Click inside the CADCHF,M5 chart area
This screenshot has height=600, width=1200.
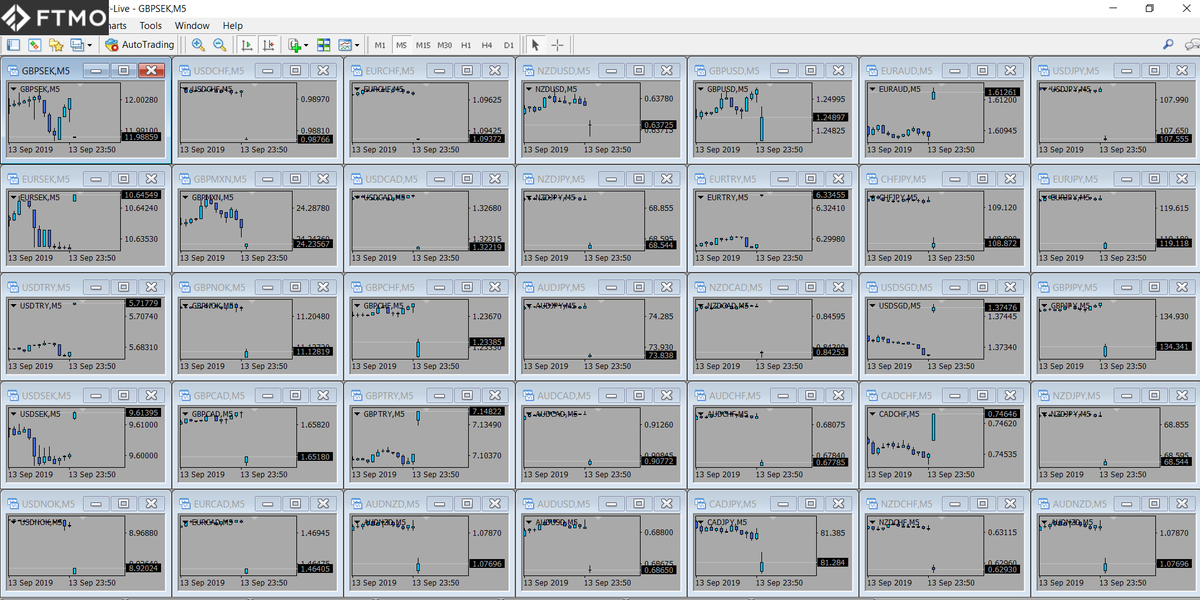coord(925,439)
